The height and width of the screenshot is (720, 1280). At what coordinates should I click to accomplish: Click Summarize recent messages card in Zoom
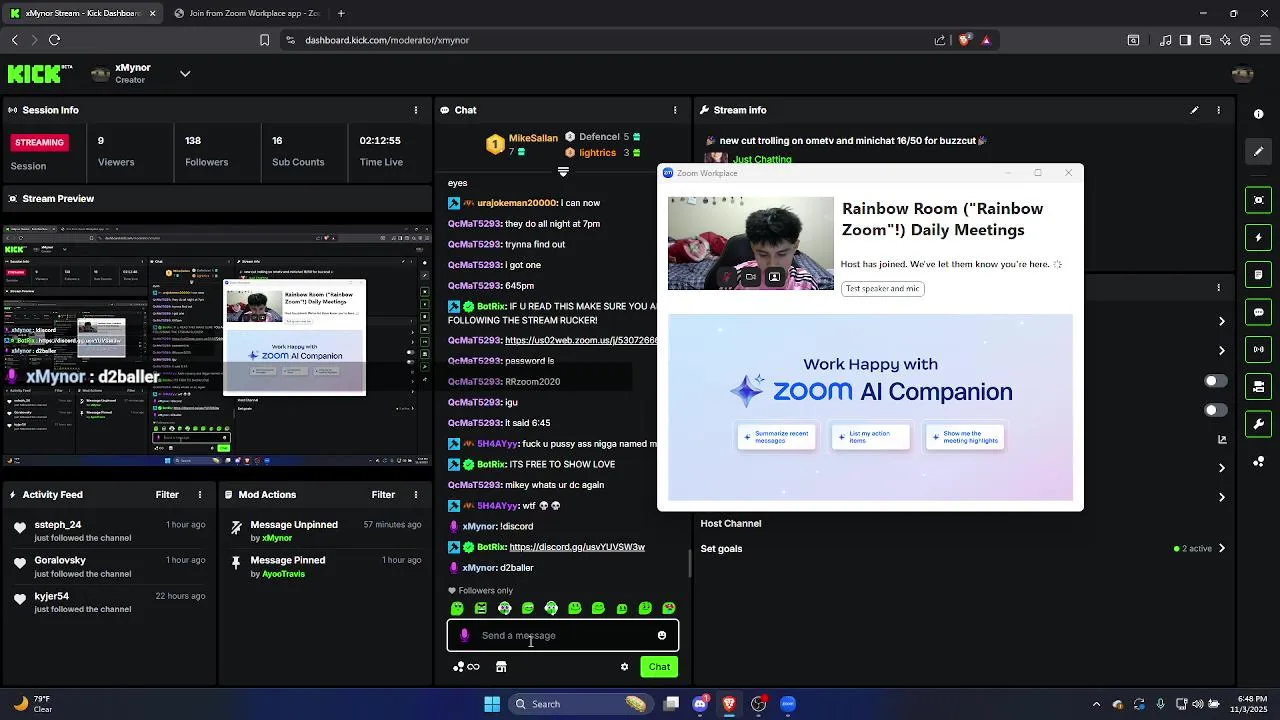coord(776,437)
